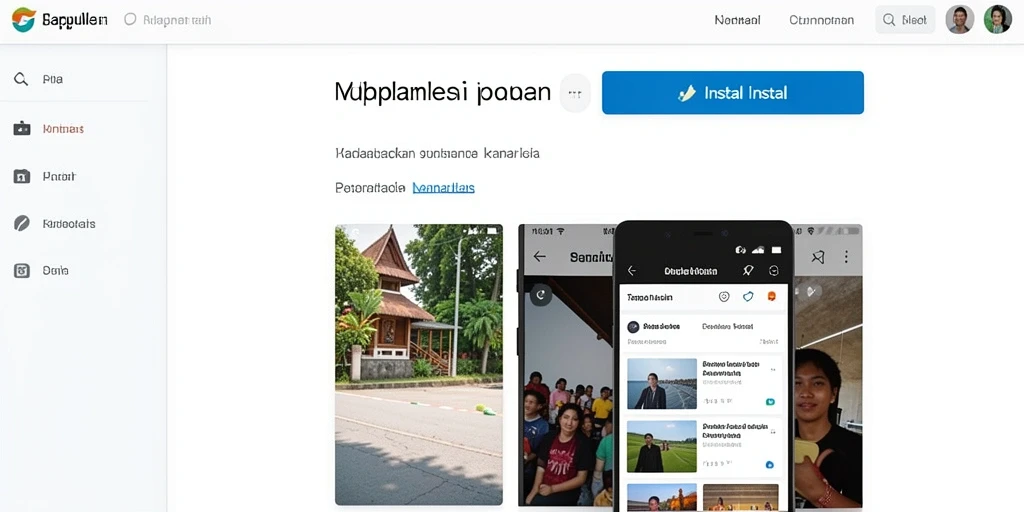This screenshot has width=1024, height=512.
Task: Open the first user avatar in the header
Action: [960, 20]
